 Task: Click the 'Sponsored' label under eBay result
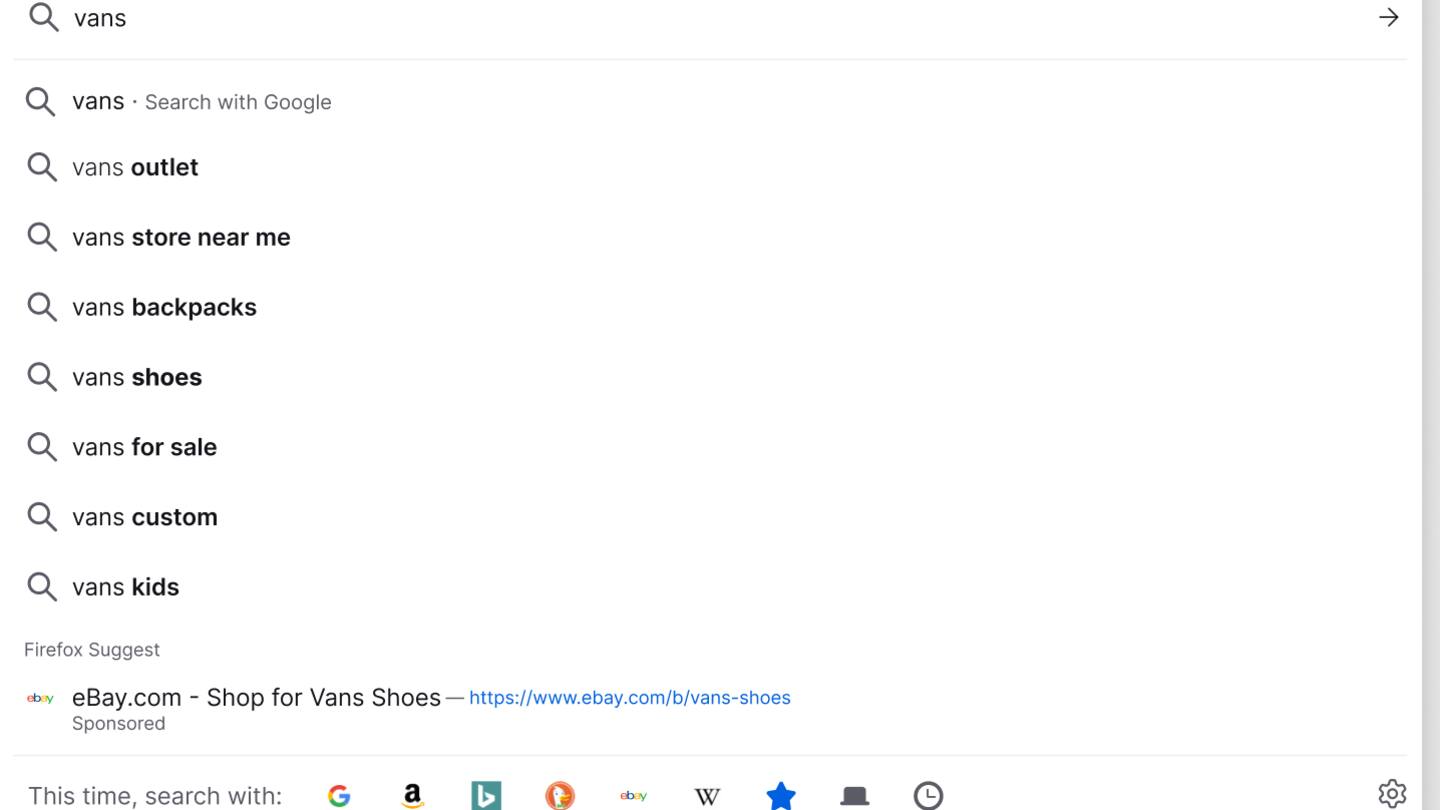118,723
